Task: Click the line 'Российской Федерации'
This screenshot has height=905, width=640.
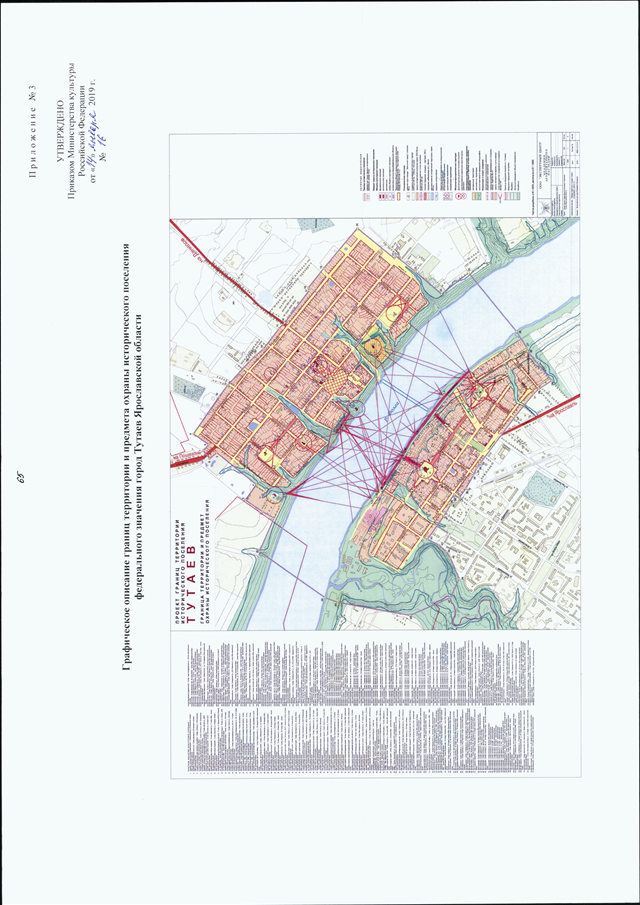Action: (82, 130)
